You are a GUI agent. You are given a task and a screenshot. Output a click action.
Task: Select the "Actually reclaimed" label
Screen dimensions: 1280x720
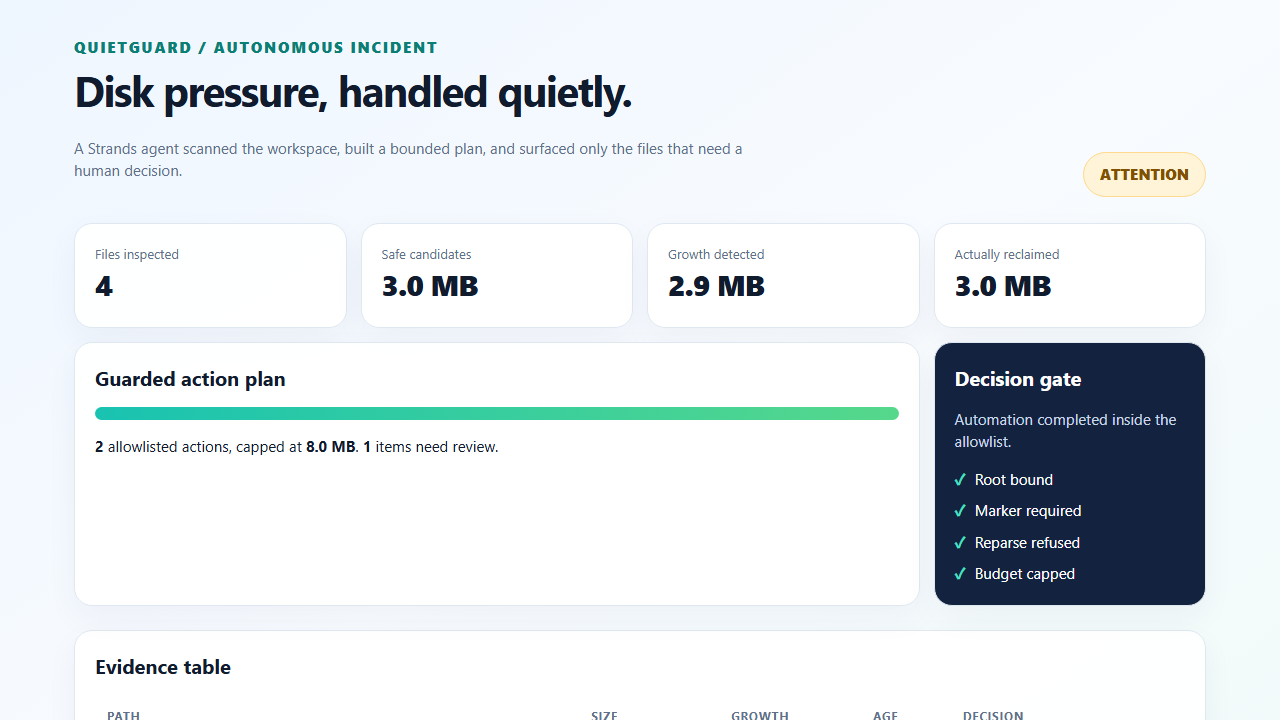point(1007,255)
